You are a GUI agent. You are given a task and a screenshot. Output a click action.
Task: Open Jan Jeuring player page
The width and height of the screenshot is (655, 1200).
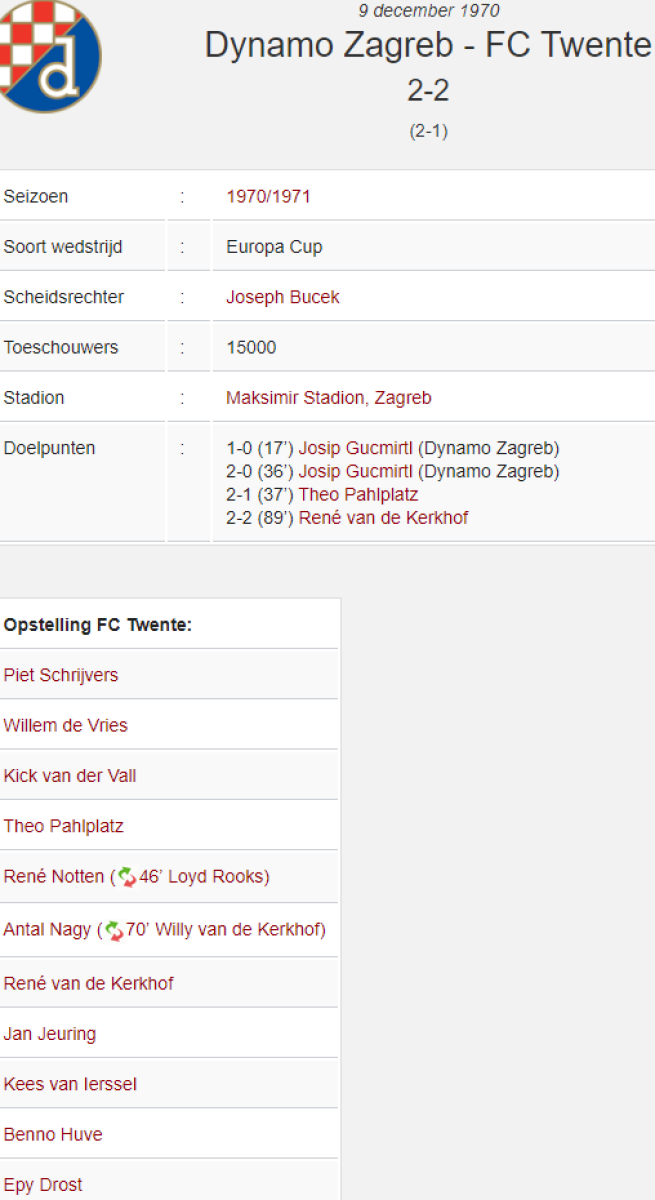[x=50, y=1034]
